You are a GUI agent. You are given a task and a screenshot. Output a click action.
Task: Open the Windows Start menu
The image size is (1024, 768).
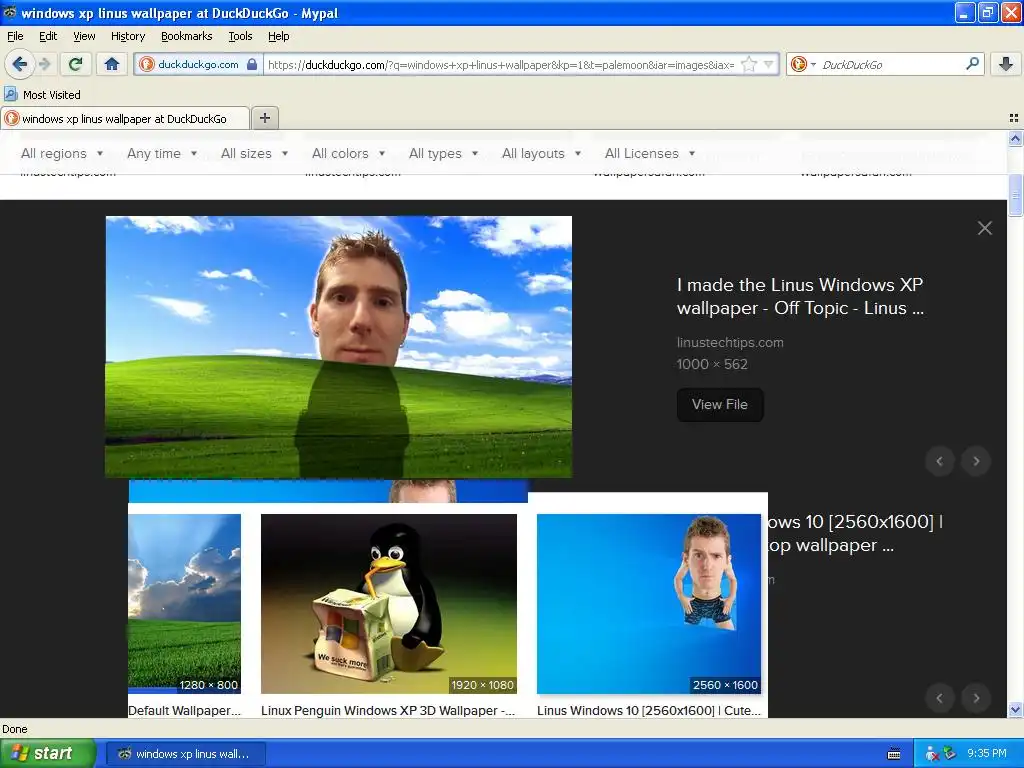coord(48,754)
